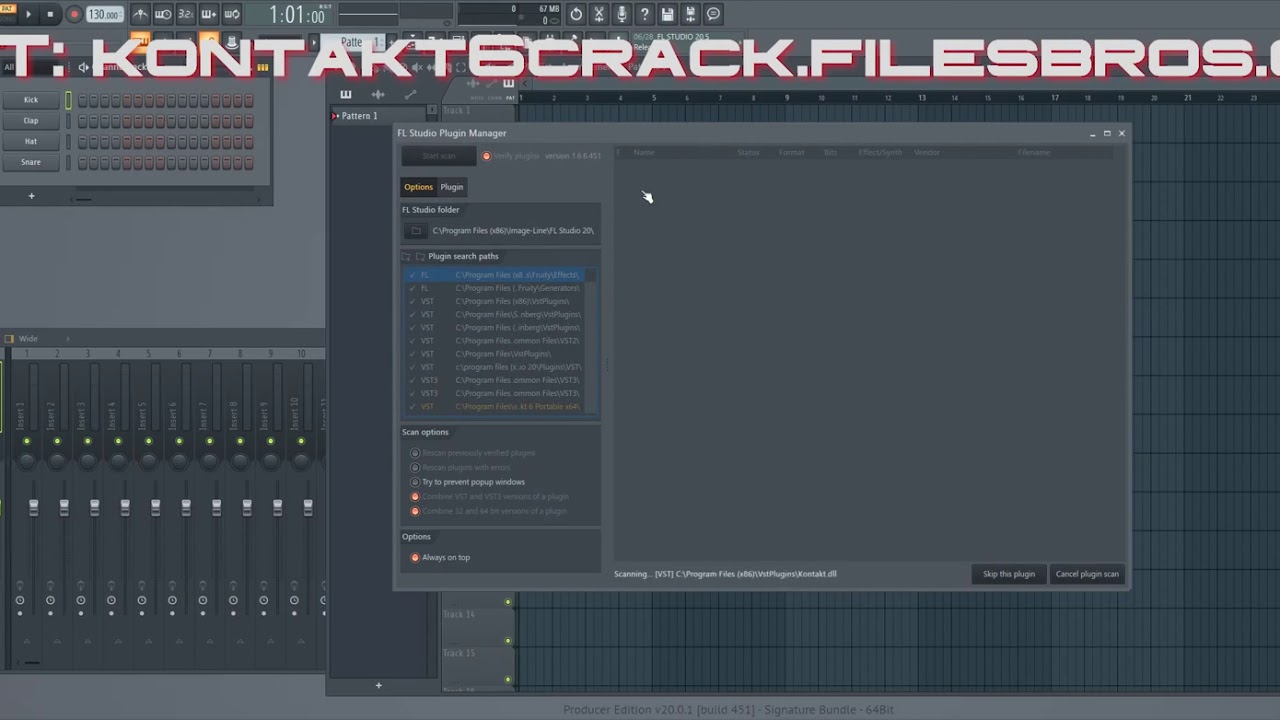Click the Insert 5 mixer volume fader

tap(155, 507)
